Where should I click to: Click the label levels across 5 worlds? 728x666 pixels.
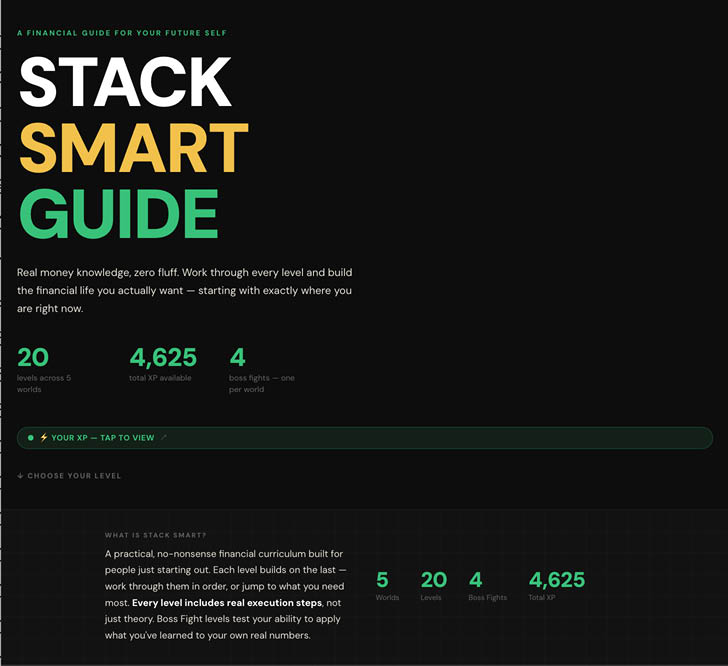pyautogui.click(x=44, y=384)
